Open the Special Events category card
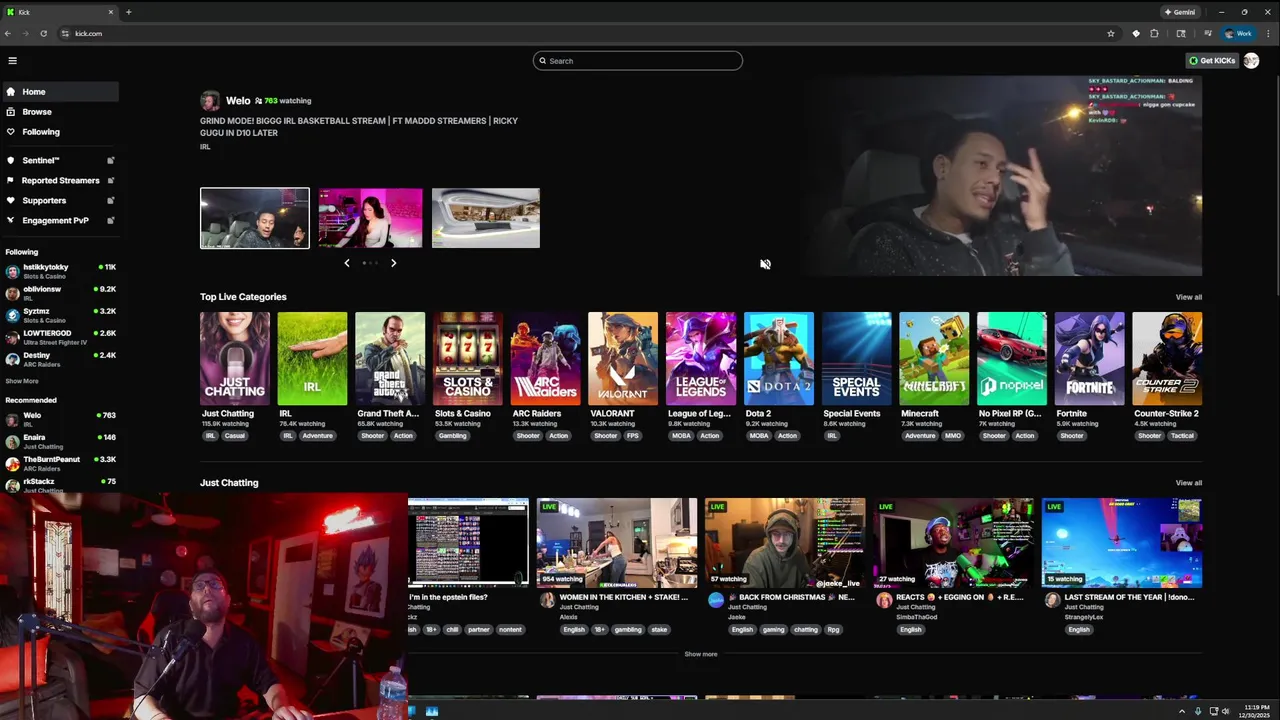1280x720 pixels. [856, 359]
